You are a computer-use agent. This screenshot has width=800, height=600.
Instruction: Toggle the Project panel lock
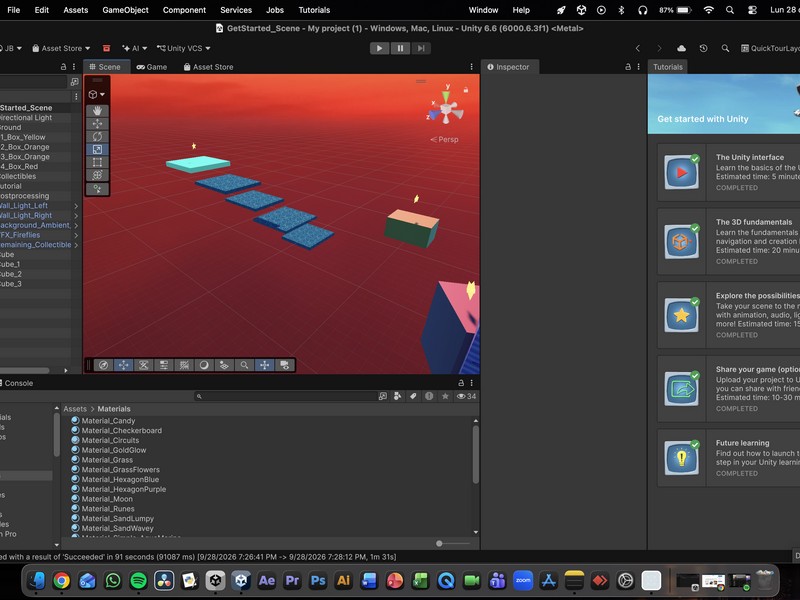click(461, 383)
